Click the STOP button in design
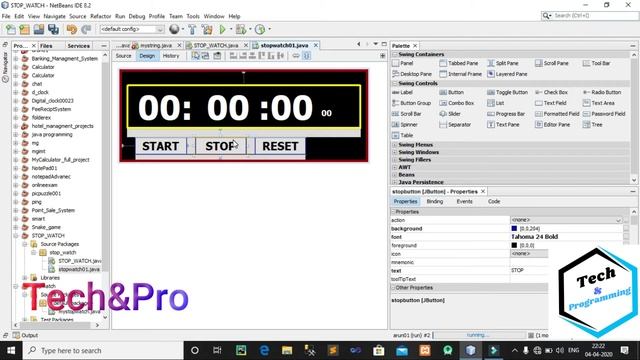Viewport: 640px width, 360px height. click(221, 146)
